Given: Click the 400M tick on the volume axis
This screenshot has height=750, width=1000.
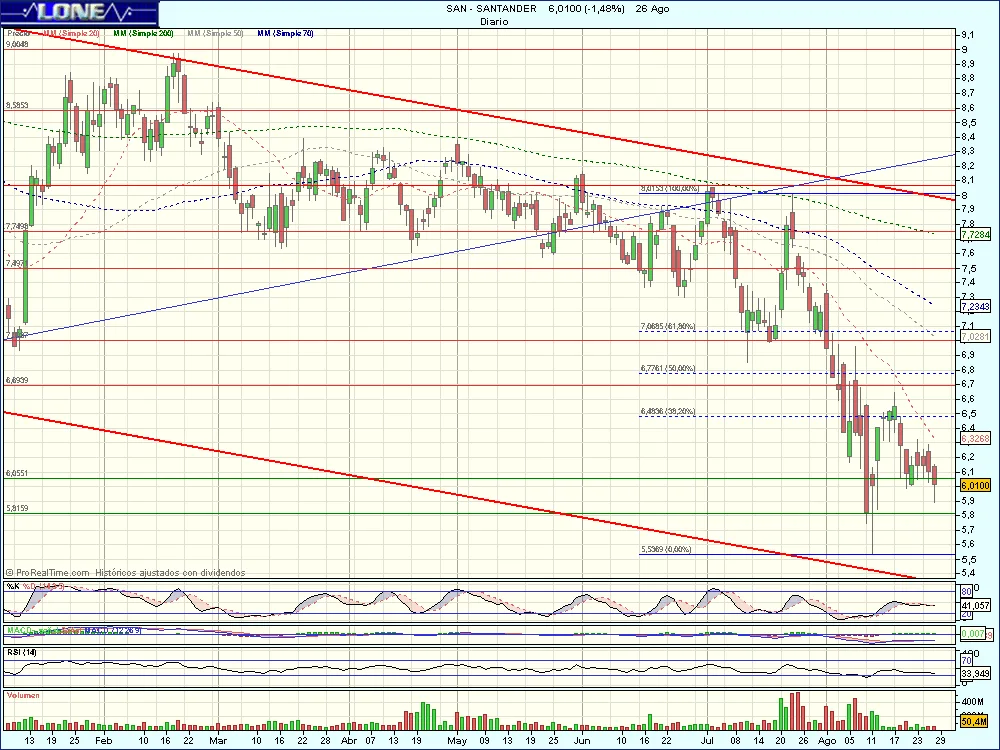Looking at the screenshot, I should (971, 702).
